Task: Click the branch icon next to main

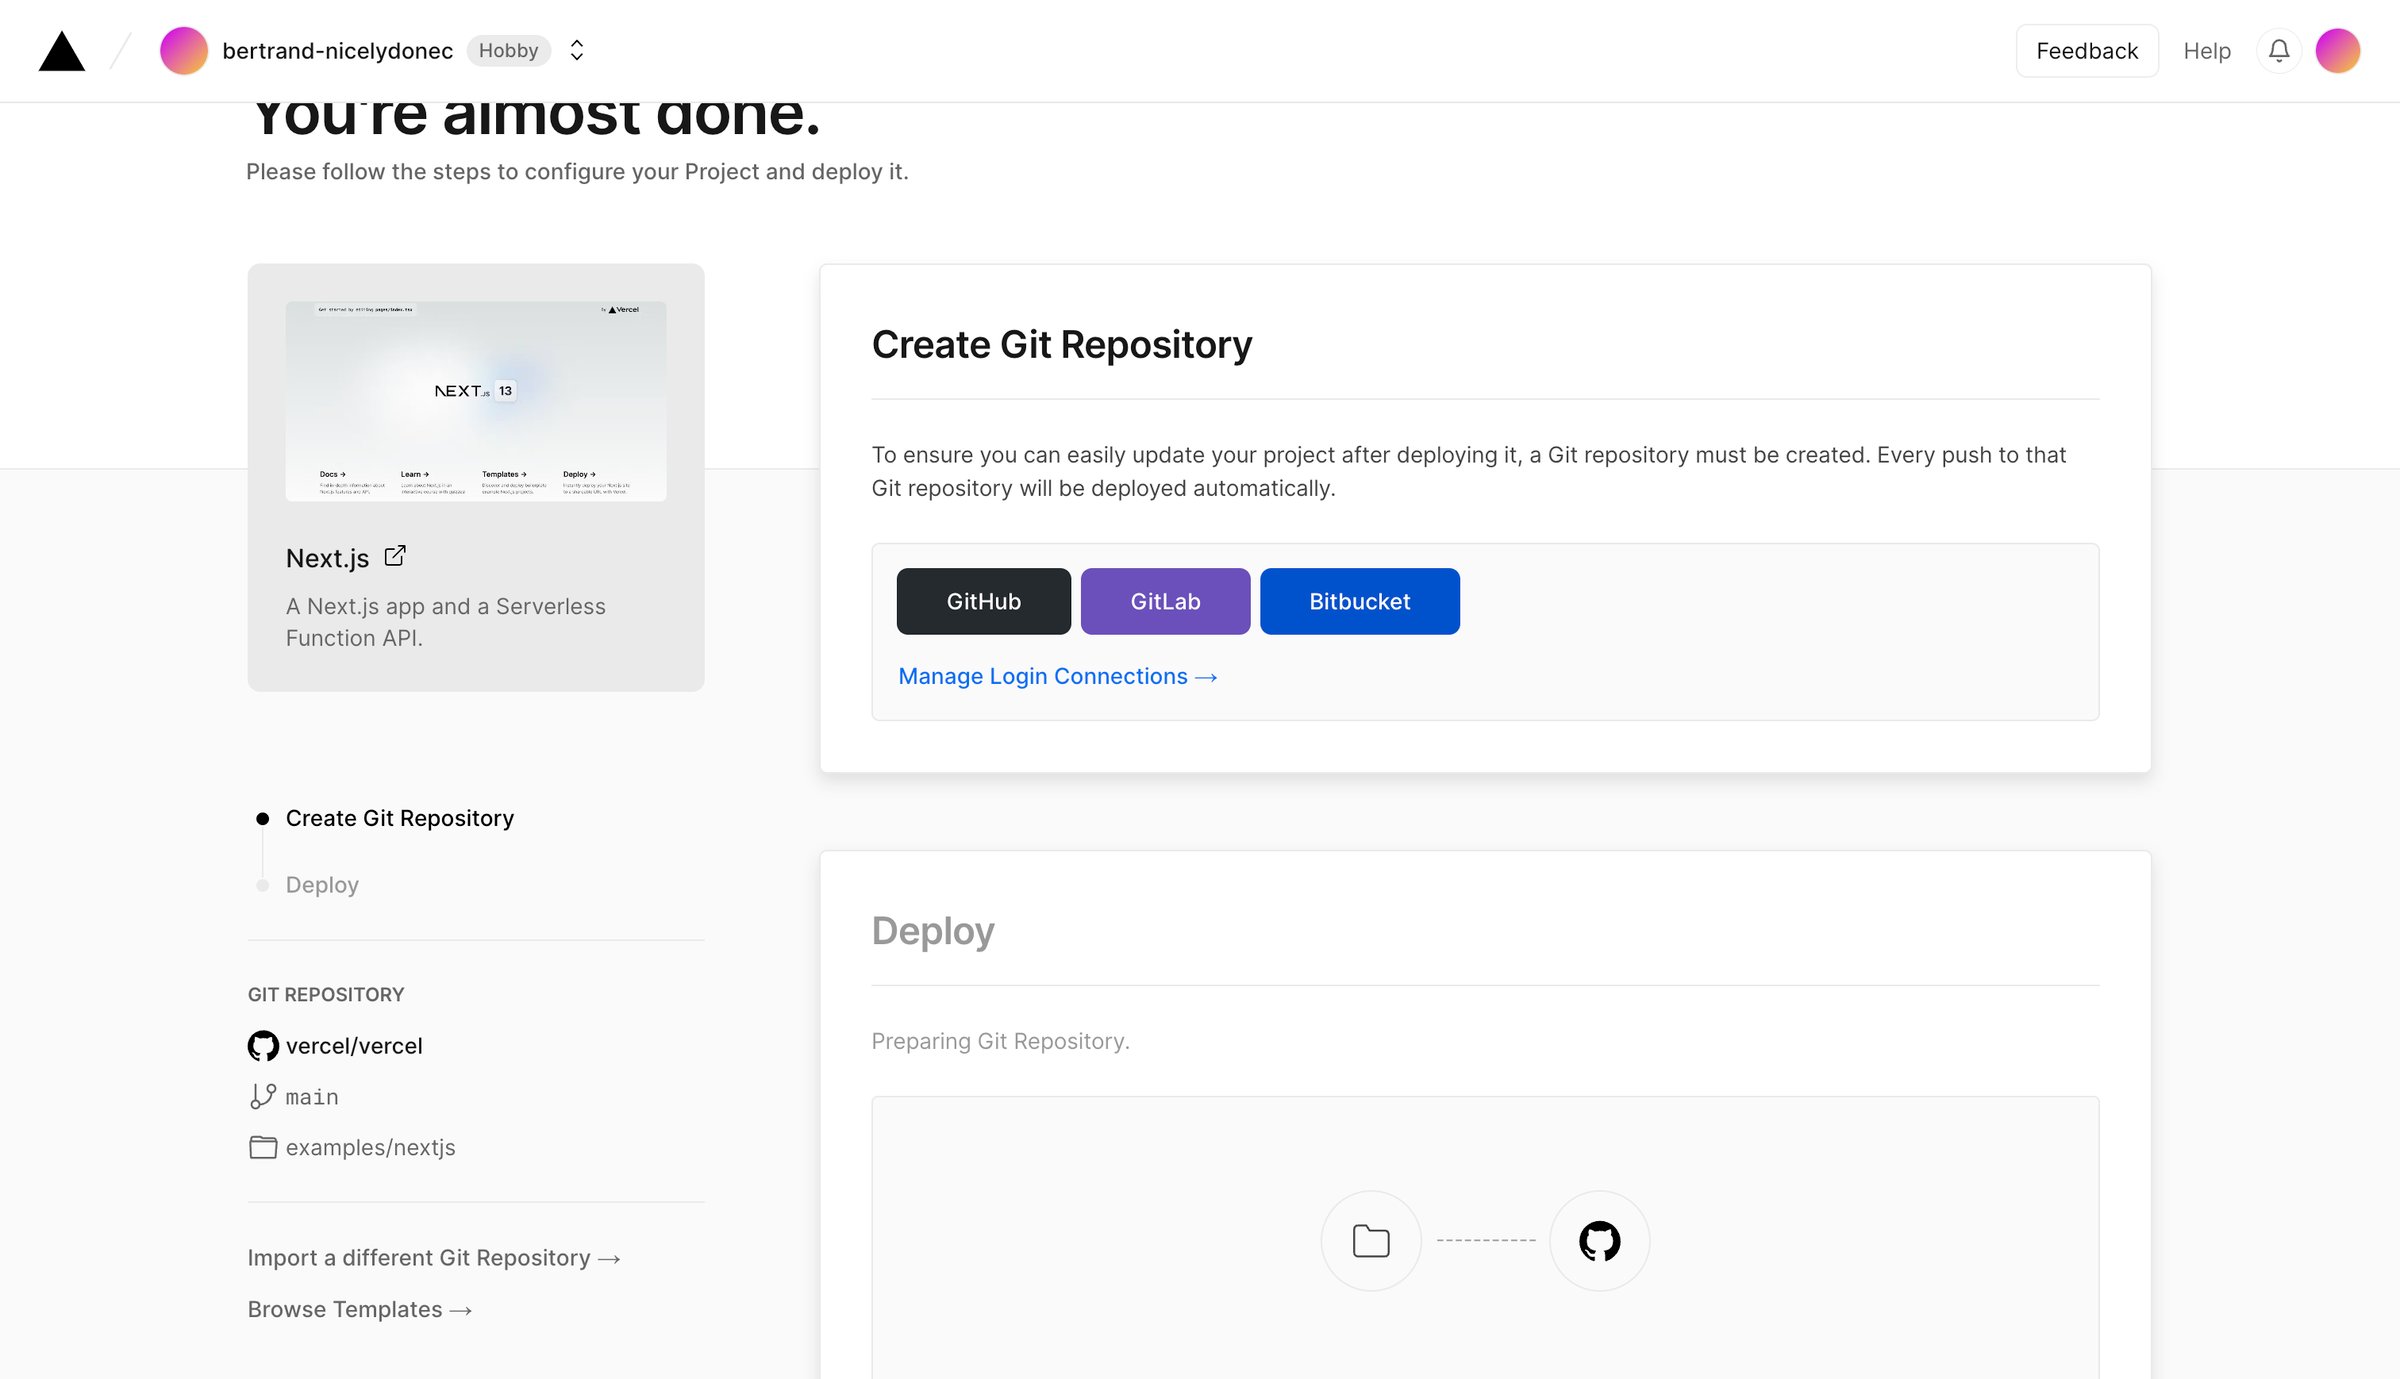Action: pyautogui.click(x=263, y=1096)
